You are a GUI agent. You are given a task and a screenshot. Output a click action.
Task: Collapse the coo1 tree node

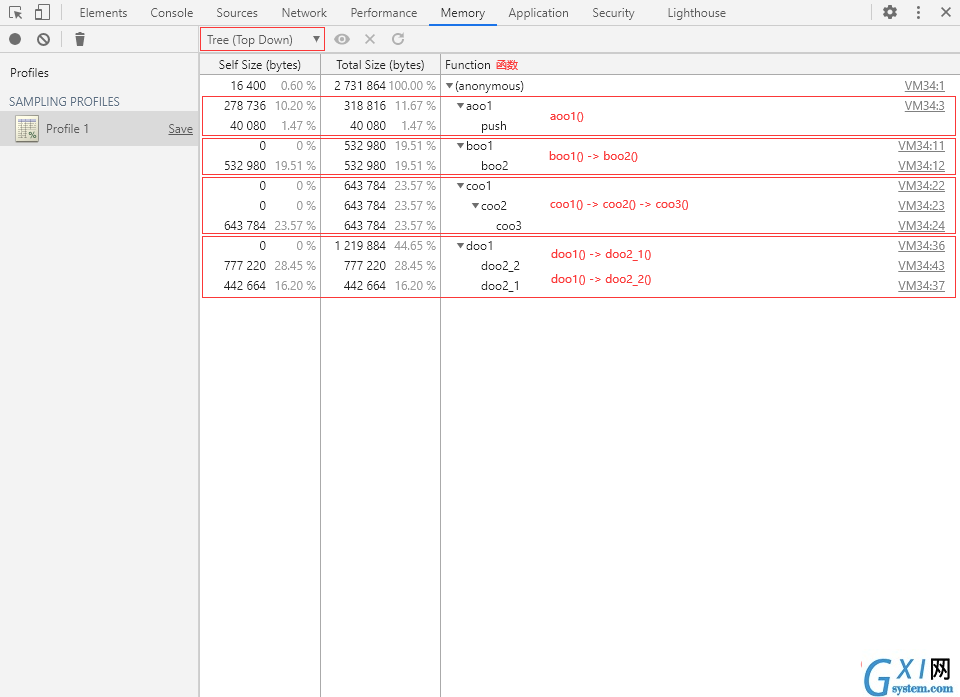point(460,186)
